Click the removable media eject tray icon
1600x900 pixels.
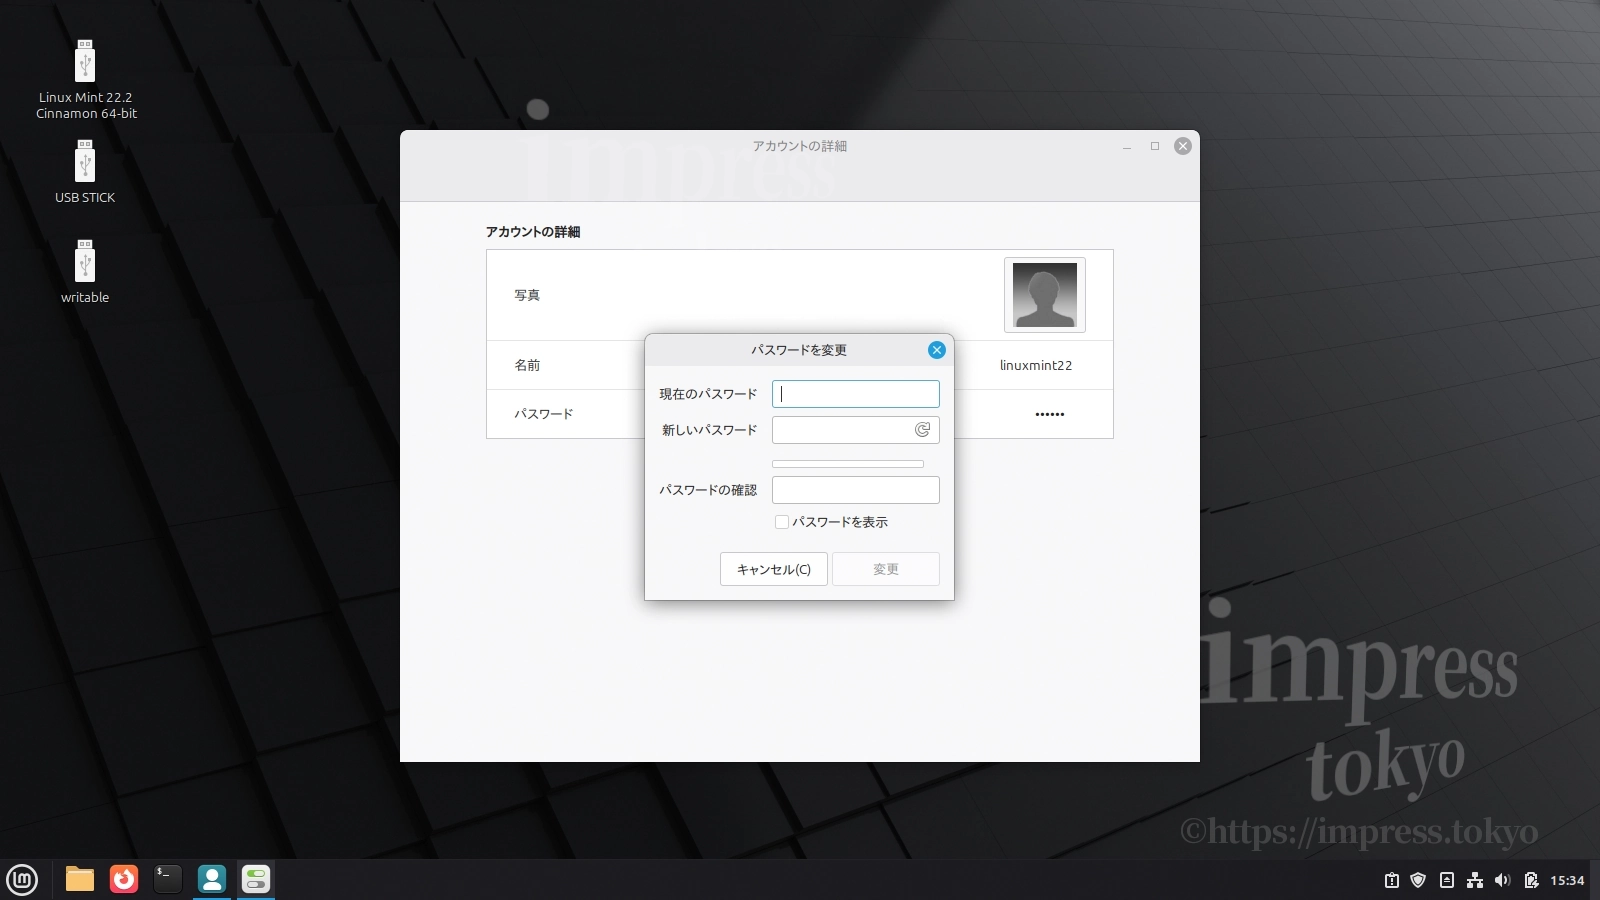[x=1447, y=880]
